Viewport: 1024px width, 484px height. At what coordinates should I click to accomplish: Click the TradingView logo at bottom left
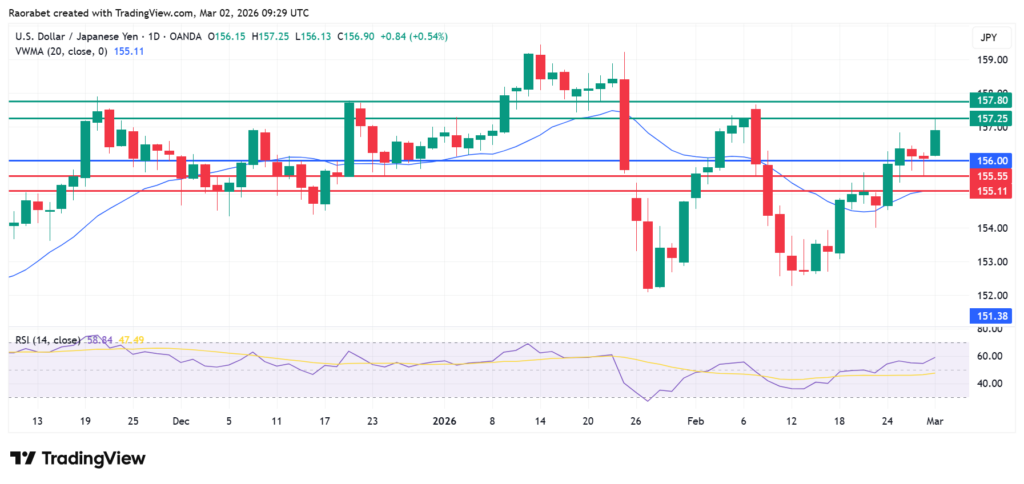pos(78,458)
